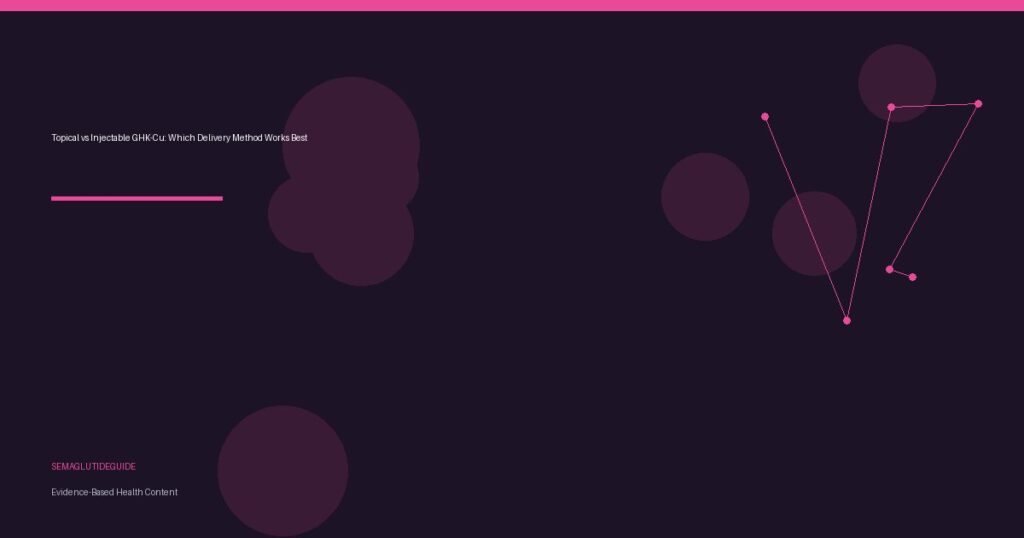Viewport: 1024px width, 538px height.
Task: Click the pink dot inside the top-right circle
Action: [891, 107]
